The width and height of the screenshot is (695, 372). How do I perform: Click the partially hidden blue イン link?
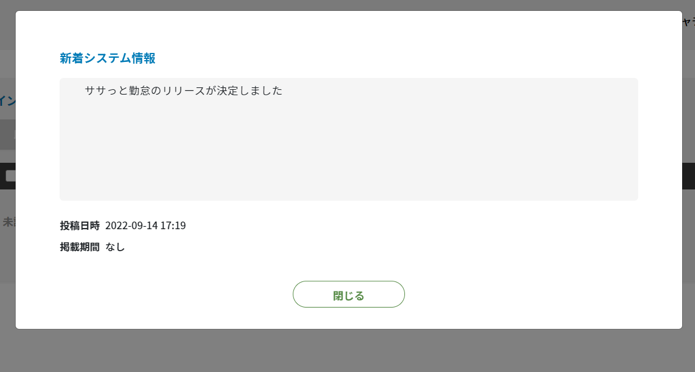8,101
